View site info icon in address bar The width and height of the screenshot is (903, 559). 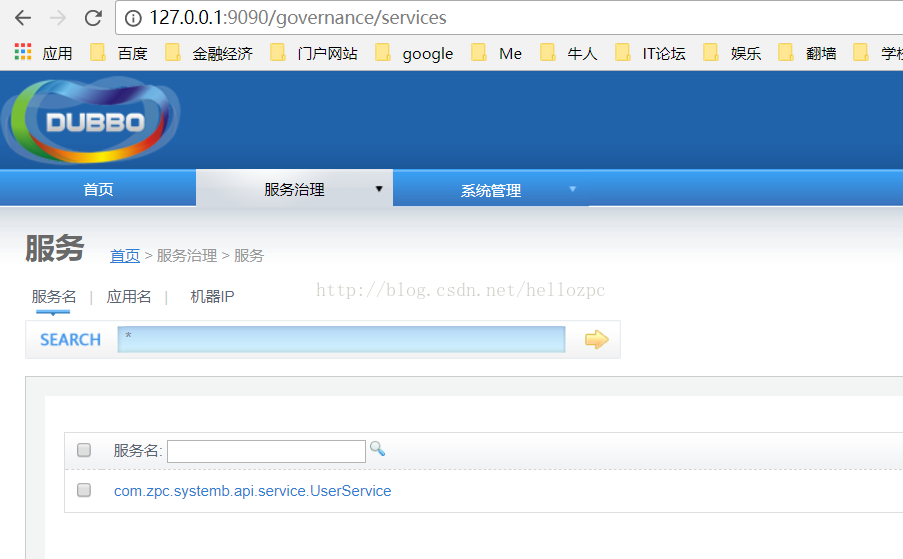pyautogui.click(x=133, y=18)
